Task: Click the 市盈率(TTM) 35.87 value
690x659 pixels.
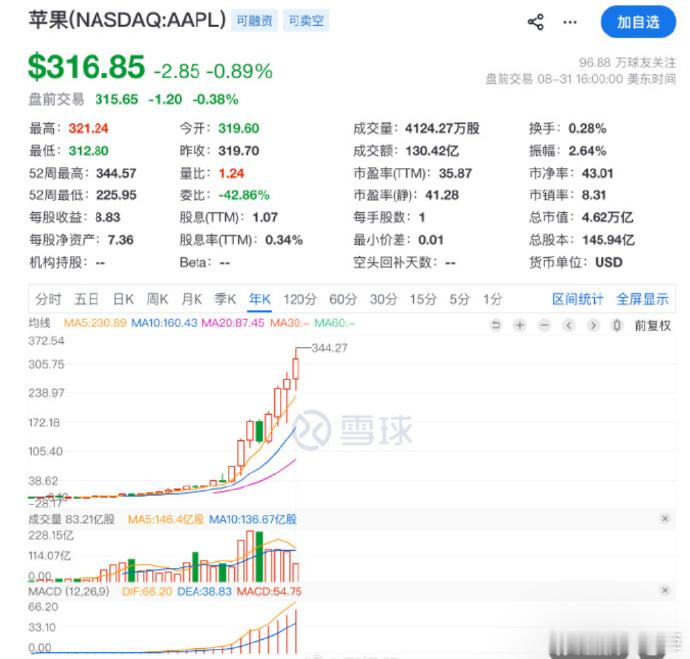Action: point(455,173)
